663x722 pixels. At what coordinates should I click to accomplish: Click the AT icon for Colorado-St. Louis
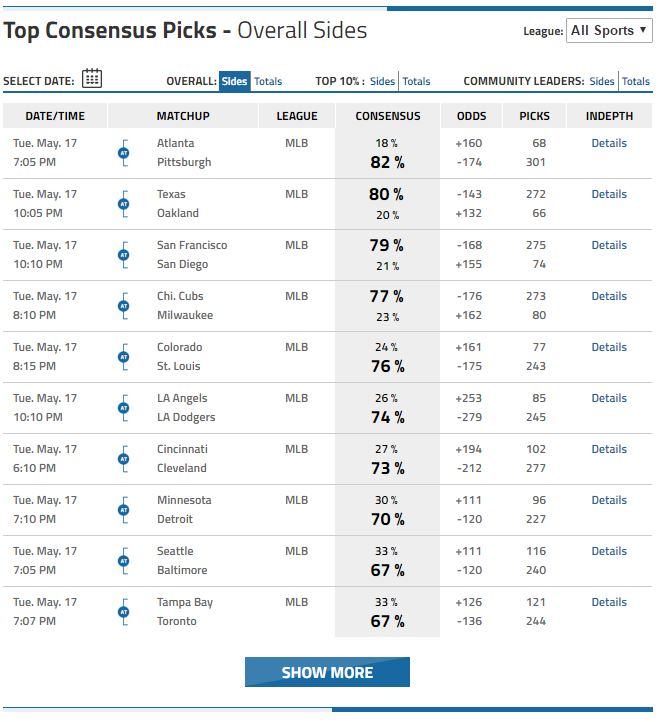(x=124, y=357)
